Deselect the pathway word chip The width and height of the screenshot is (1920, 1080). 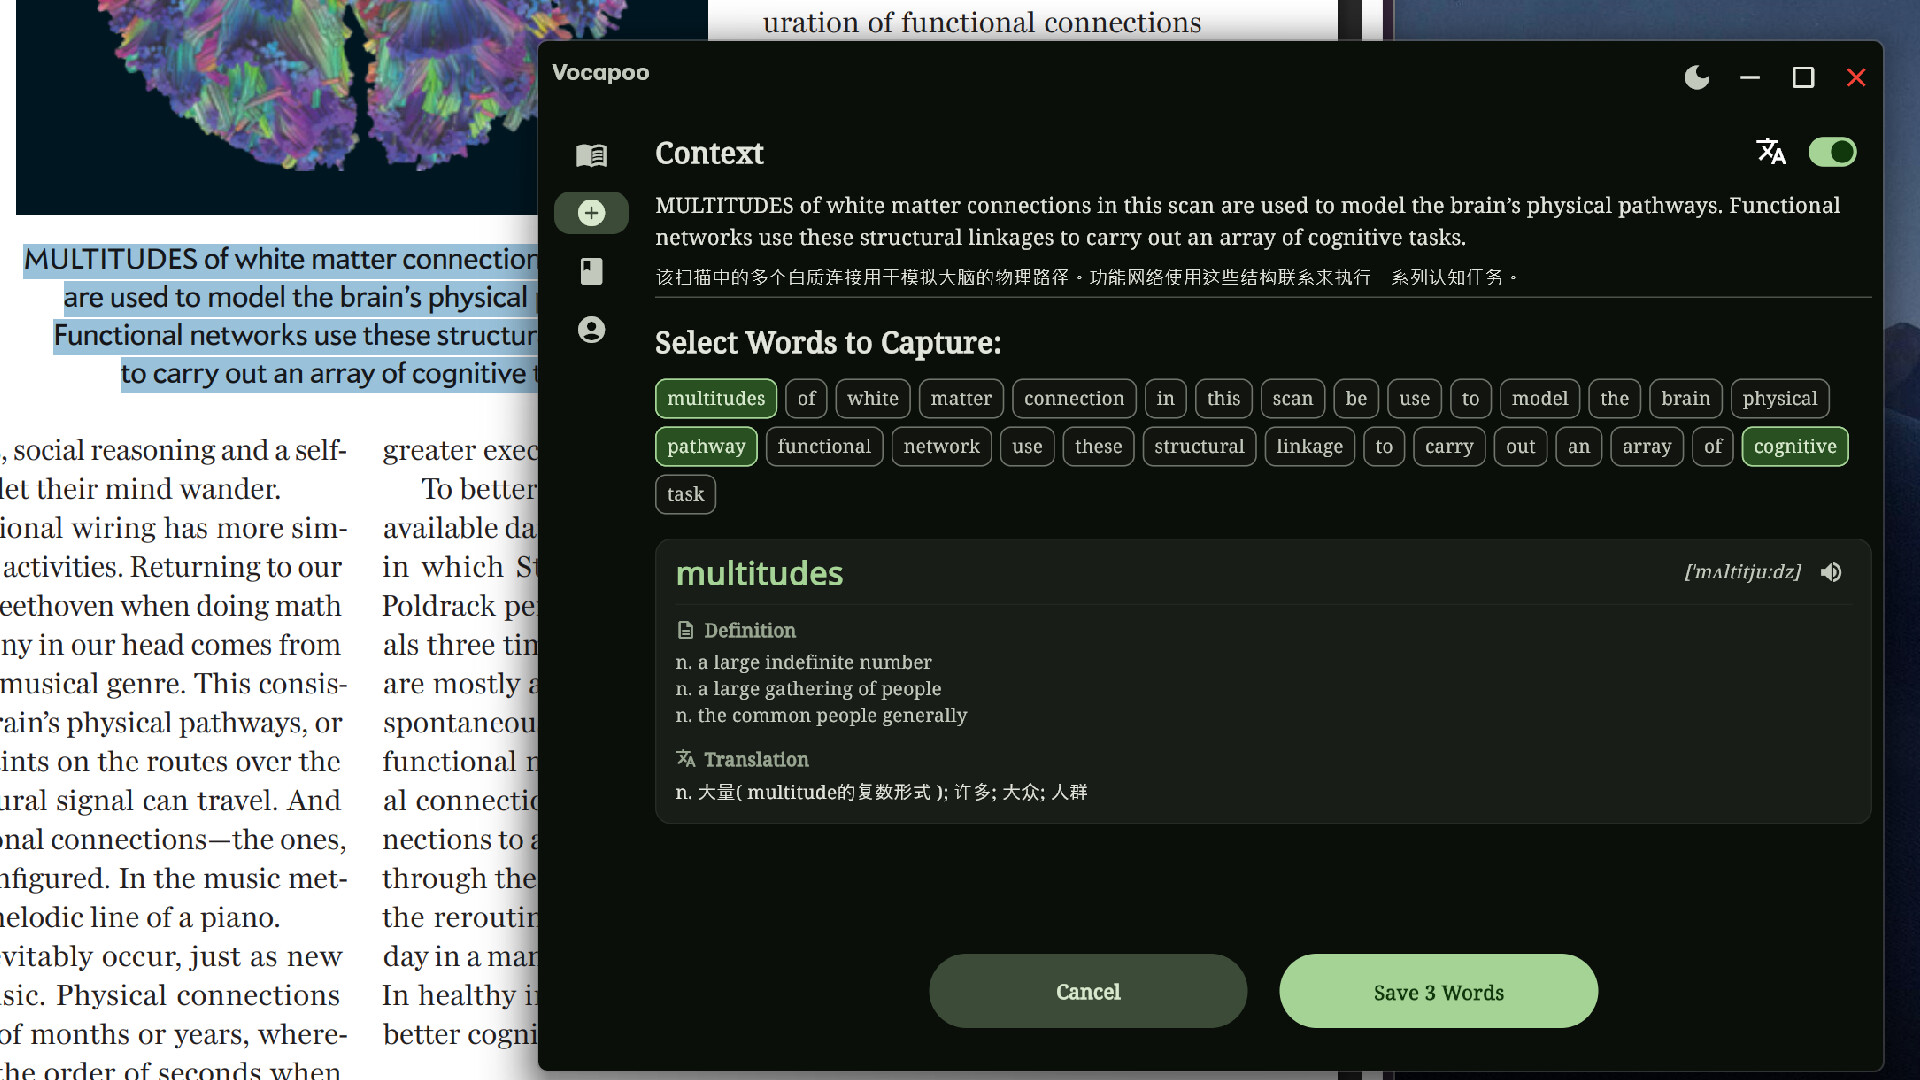[x=706, y=446]
